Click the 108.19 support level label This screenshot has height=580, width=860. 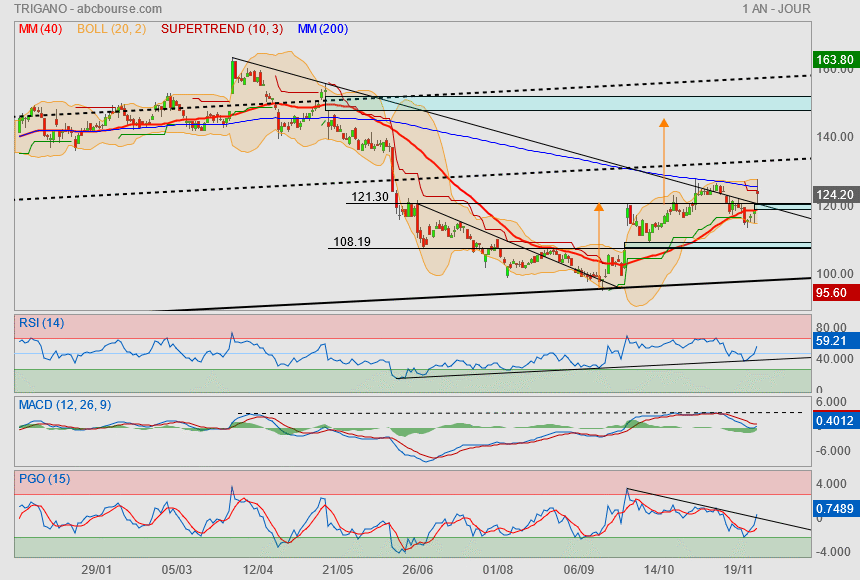coord(352,241)
